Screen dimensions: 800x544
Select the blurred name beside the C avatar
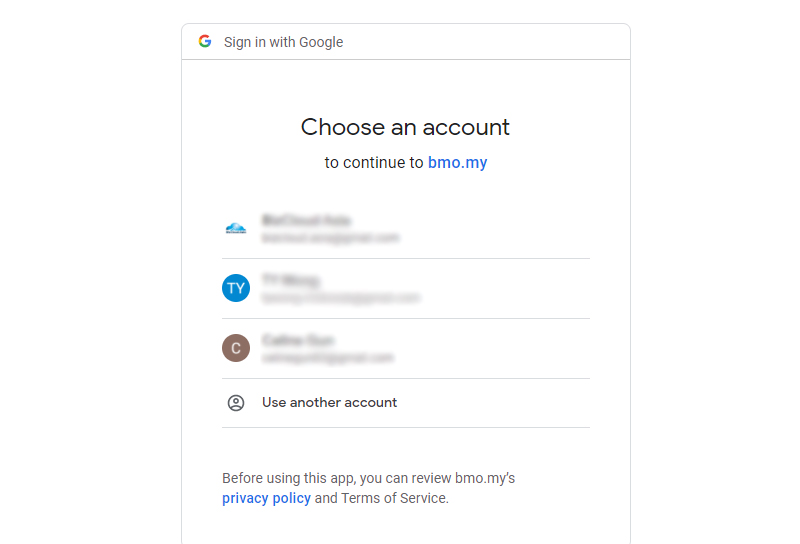[298, 340]
